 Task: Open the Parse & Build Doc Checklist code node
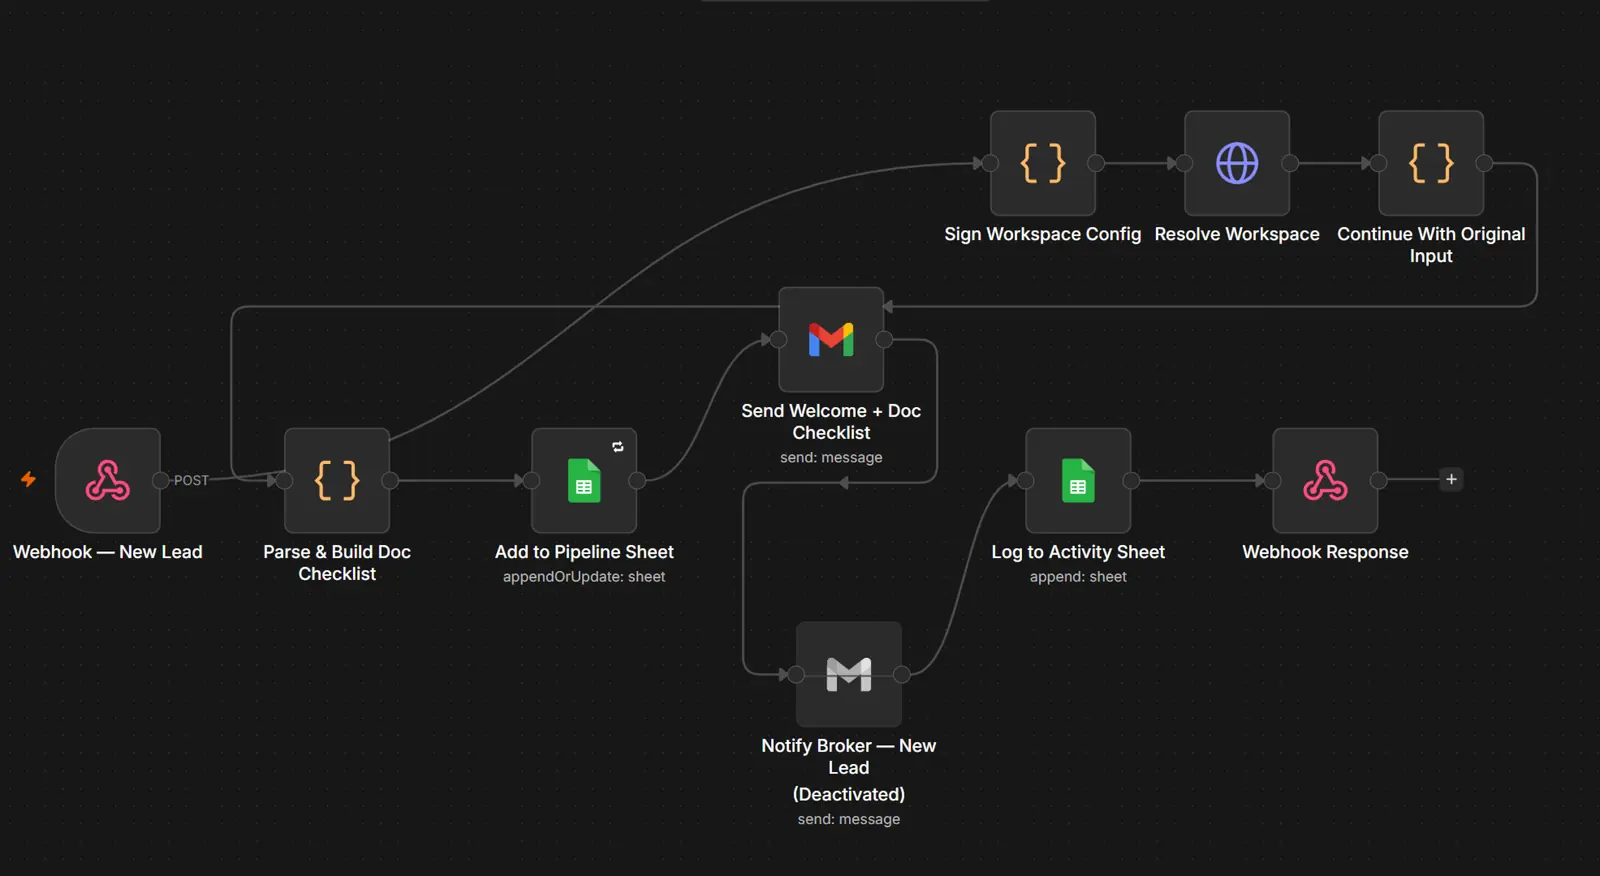coord(337,480)
